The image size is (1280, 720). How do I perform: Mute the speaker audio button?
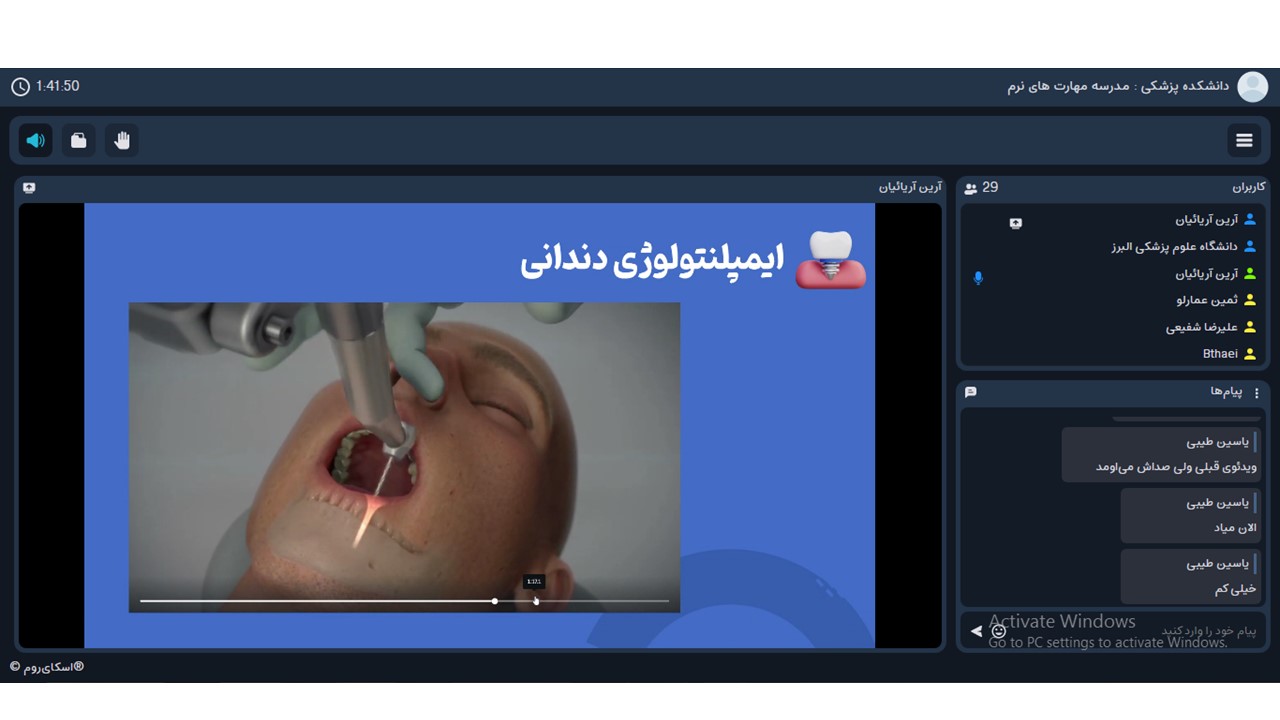36,141
